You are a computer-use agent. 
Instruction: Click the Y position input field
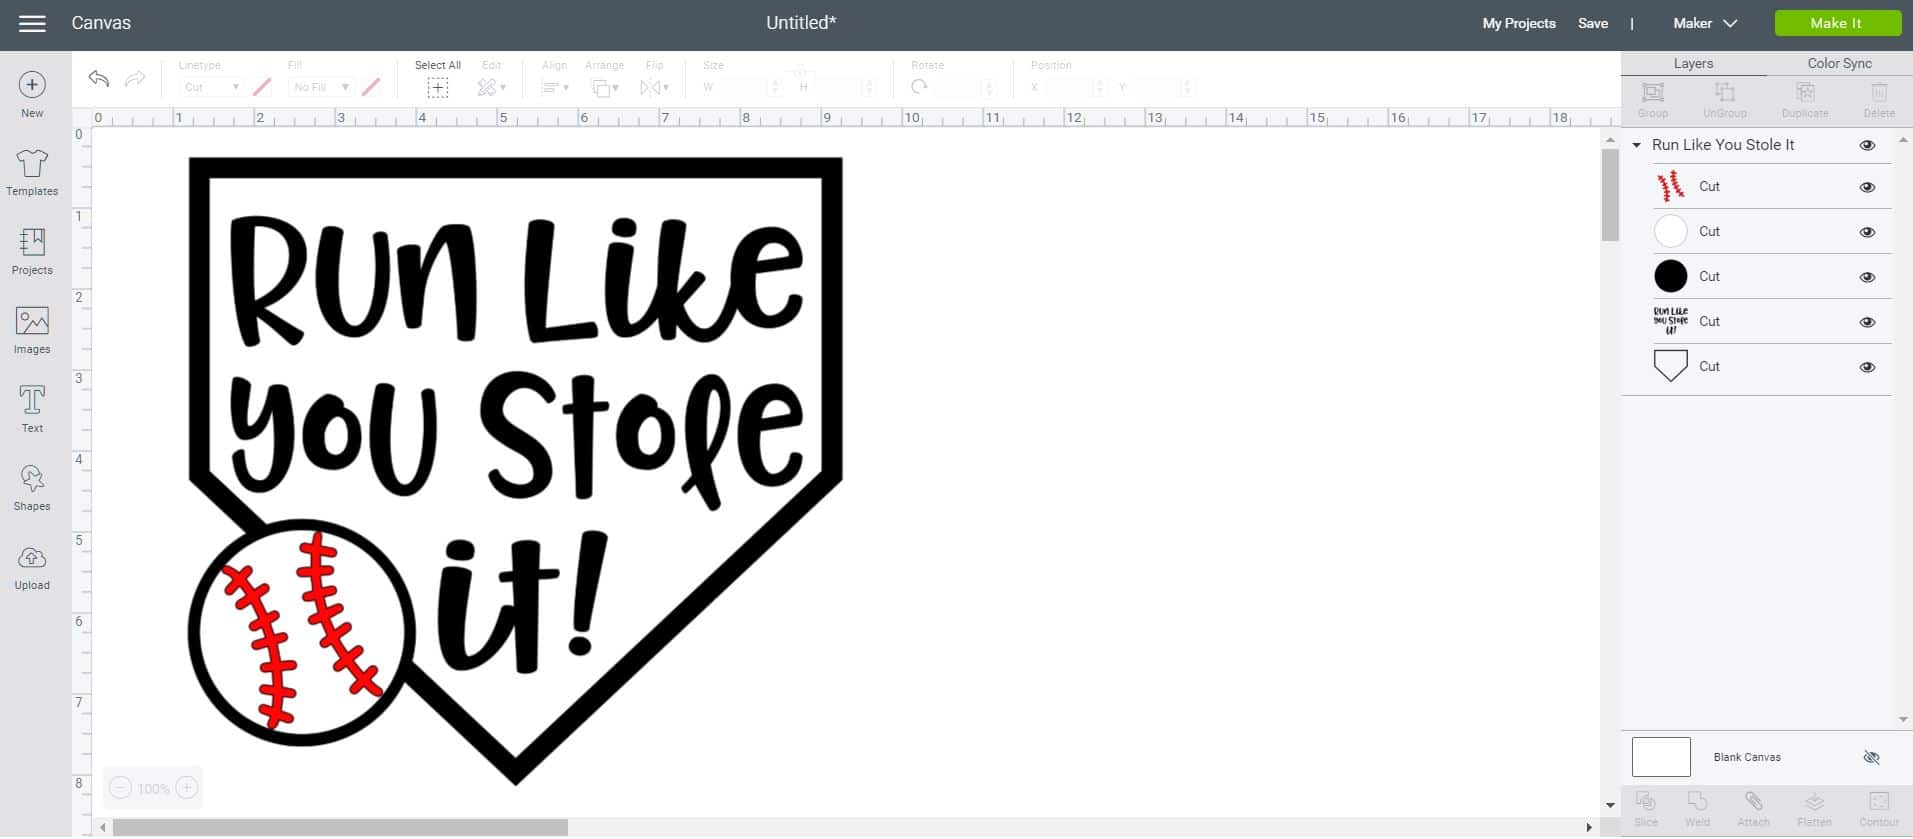1164,87
